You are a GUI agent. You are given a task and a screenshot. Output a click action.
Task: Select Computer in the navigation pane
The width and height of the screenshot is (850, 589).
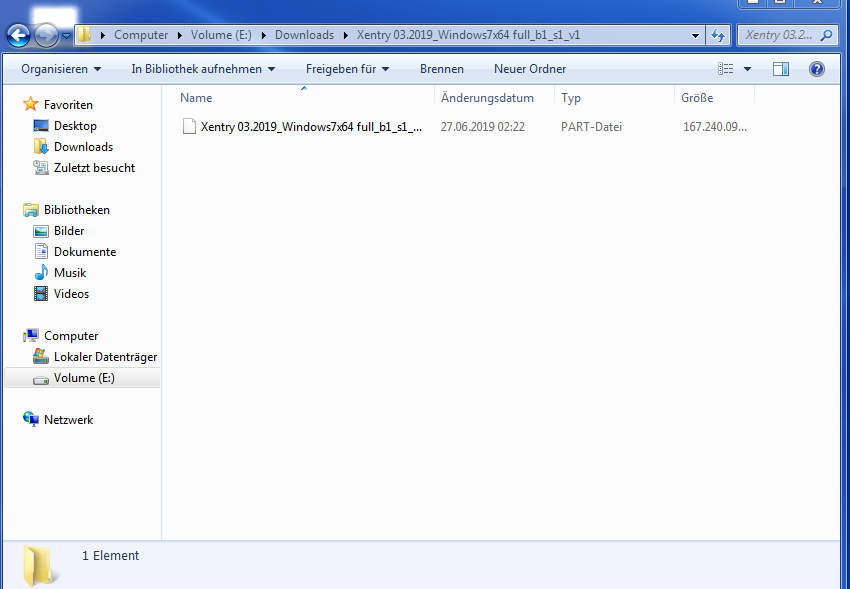pyautogui.click(x=71, y=336)
